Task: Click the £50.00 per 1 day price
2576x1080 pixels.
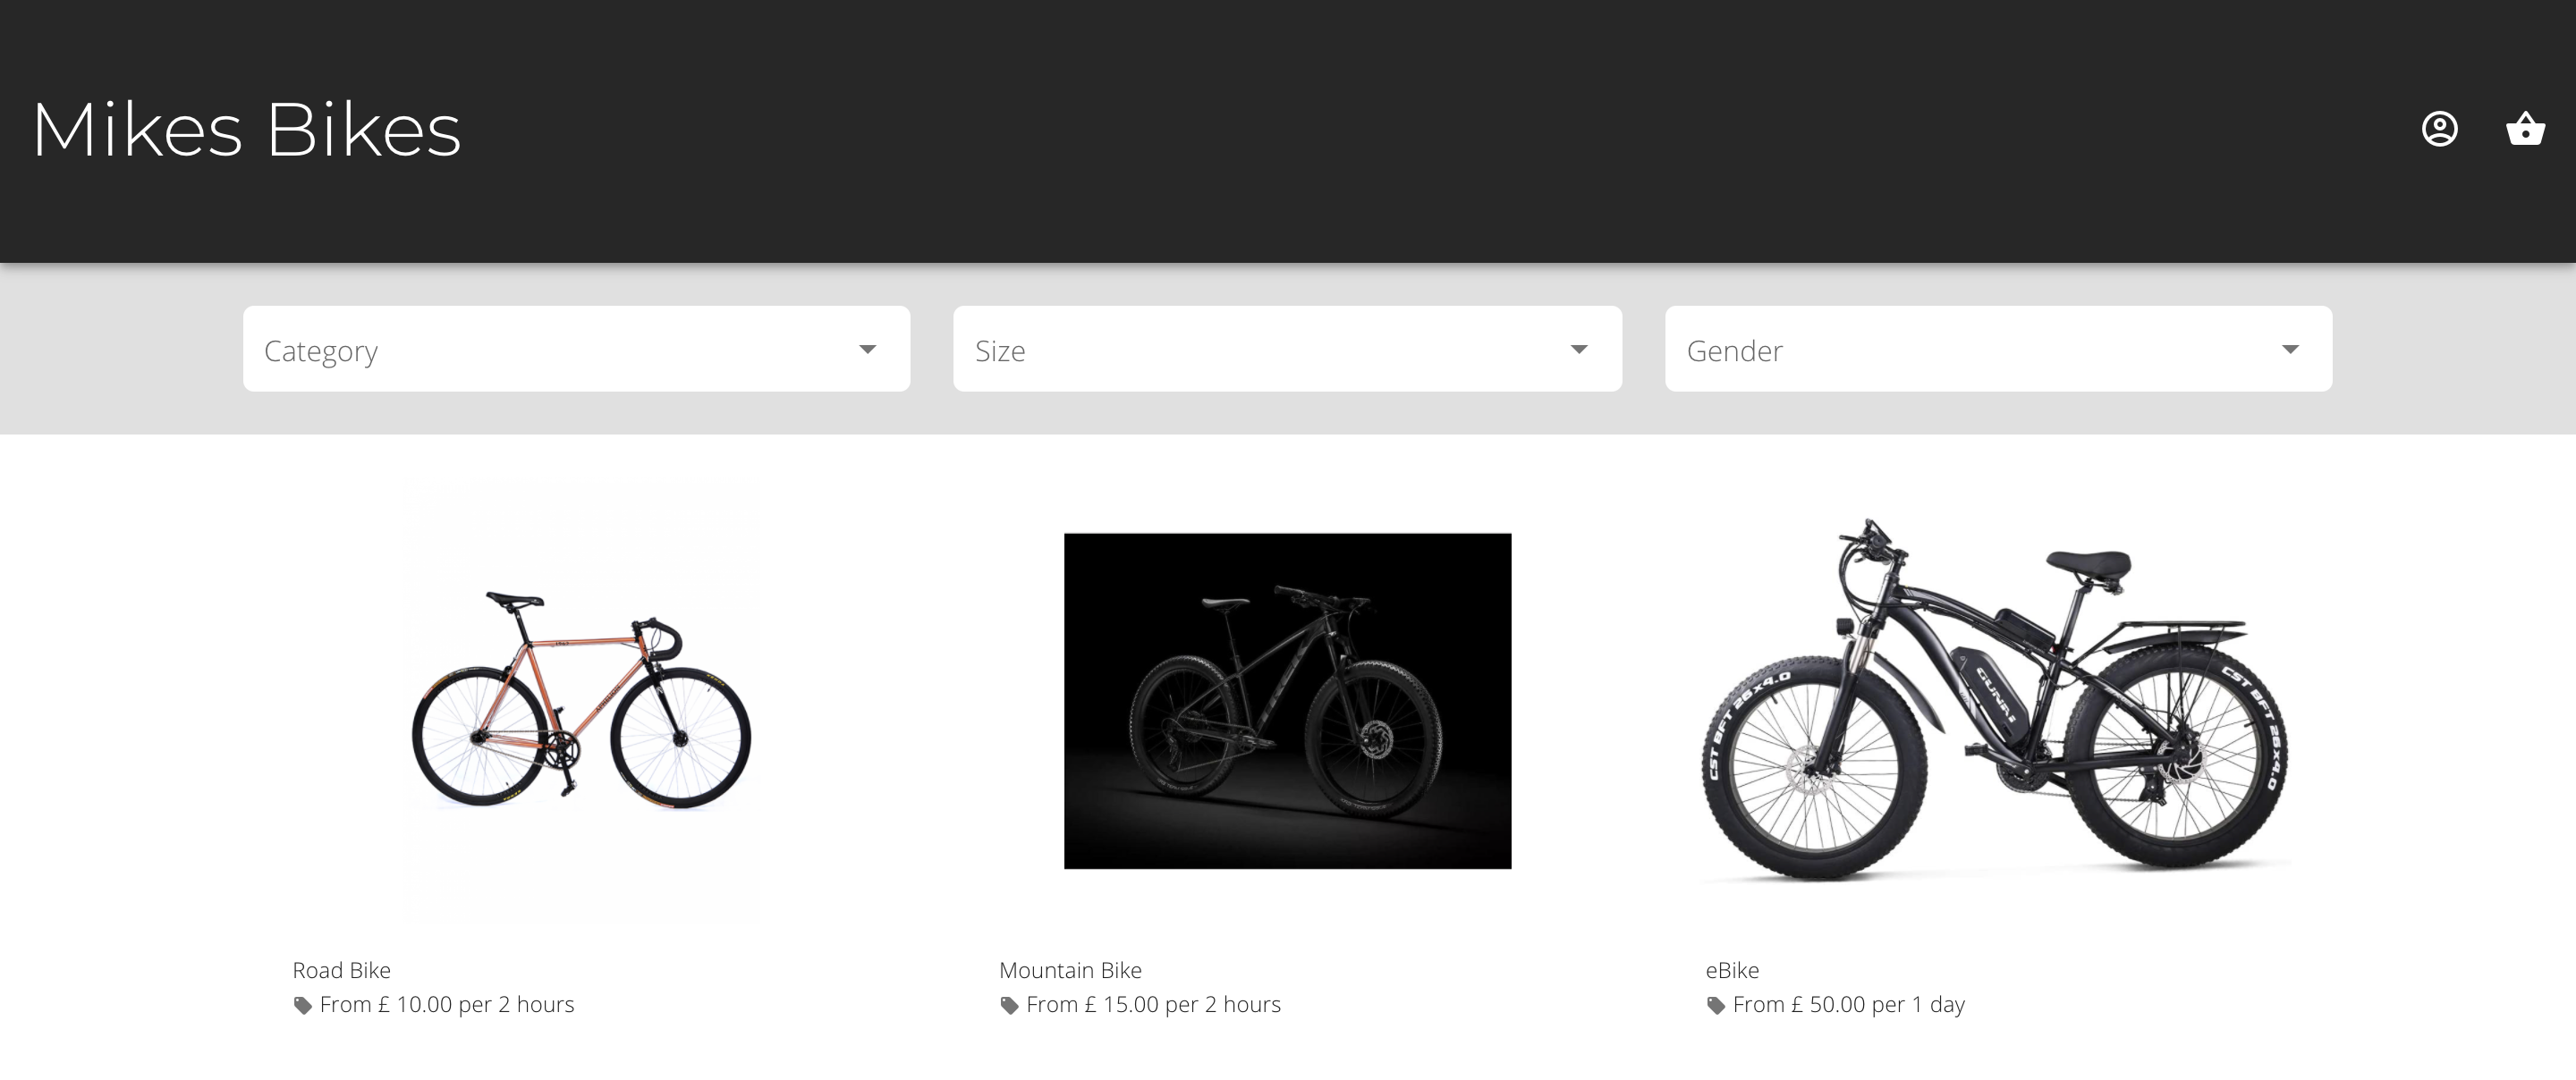Action: point(1848,1004)
